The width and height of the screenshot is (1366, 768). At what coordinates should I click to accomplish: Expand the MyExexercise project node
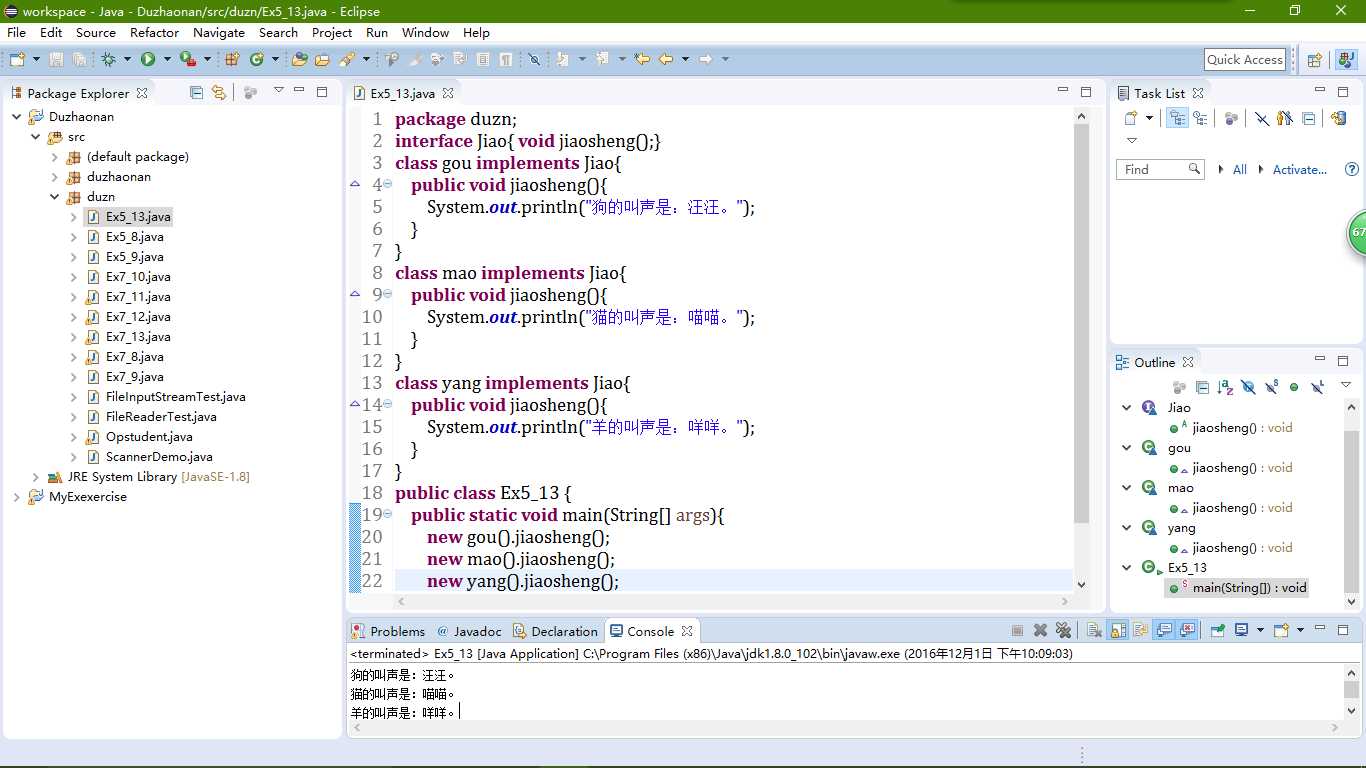17,497
